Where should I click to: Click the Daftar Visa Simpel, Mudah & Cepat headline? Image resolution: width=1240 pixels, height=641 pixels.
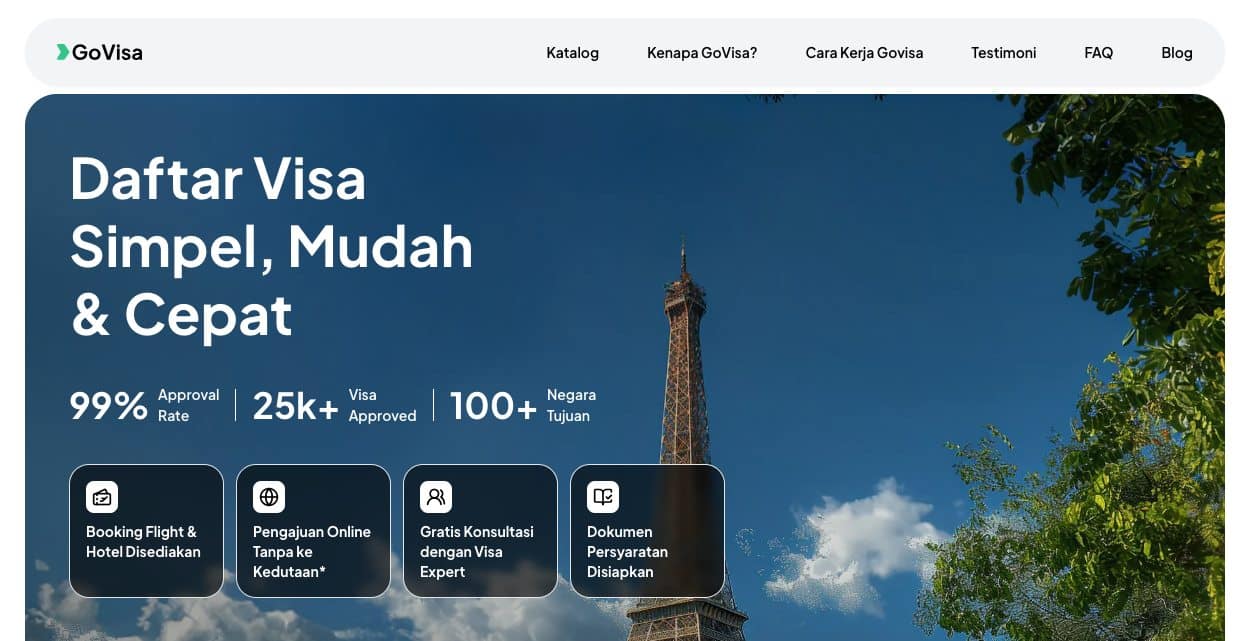271,246
